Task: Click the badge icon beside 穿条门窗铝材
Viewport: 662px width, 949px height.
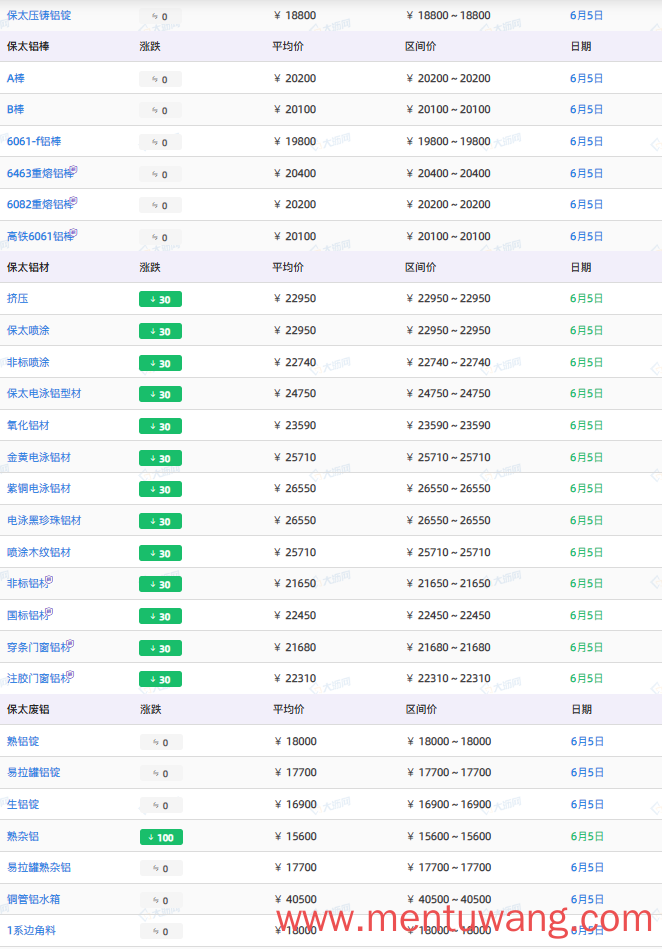Action: (x=70, y=643)
